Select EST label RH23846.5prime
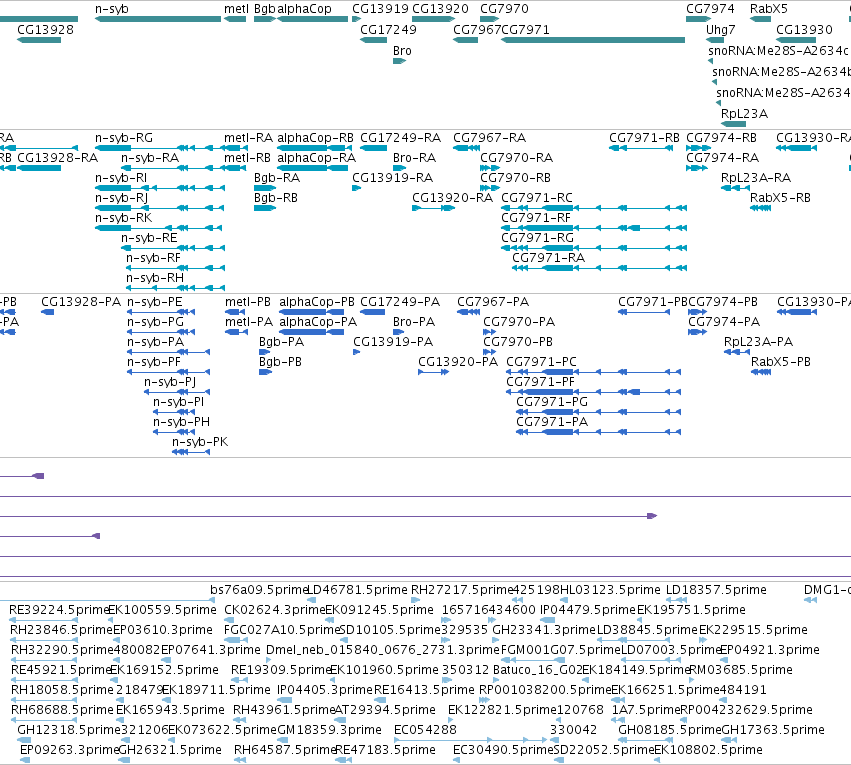 (x=62, y=630)
